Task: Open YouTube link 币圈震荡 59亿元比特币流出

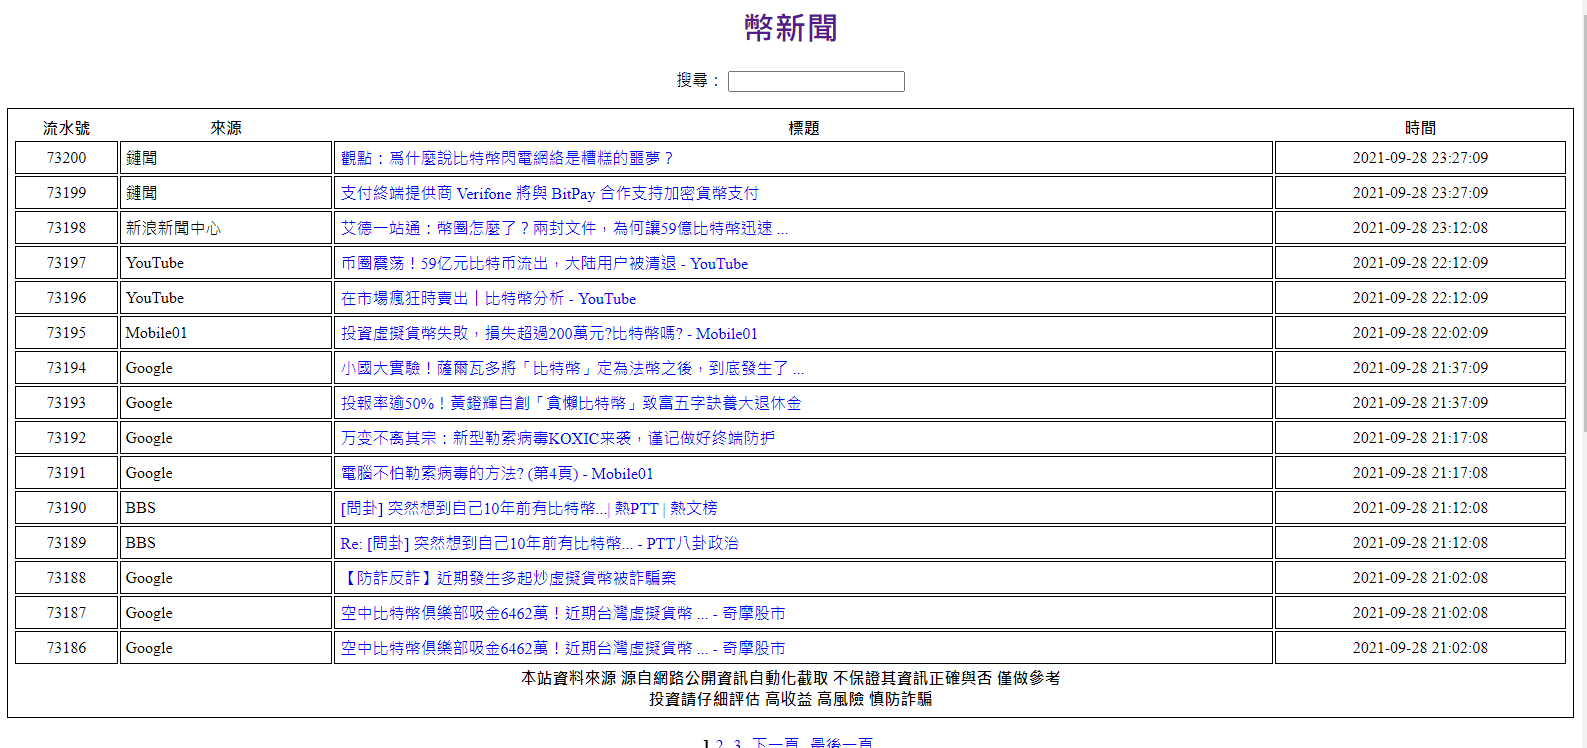Action: 544,263
